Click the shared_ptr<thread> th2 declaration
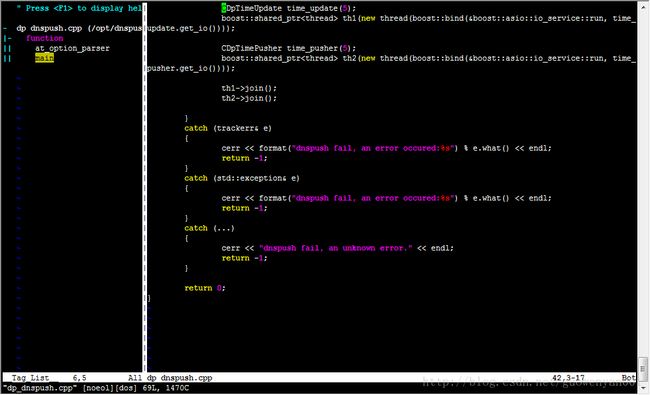This screenshot has height=395, width=650. point(429,58)
